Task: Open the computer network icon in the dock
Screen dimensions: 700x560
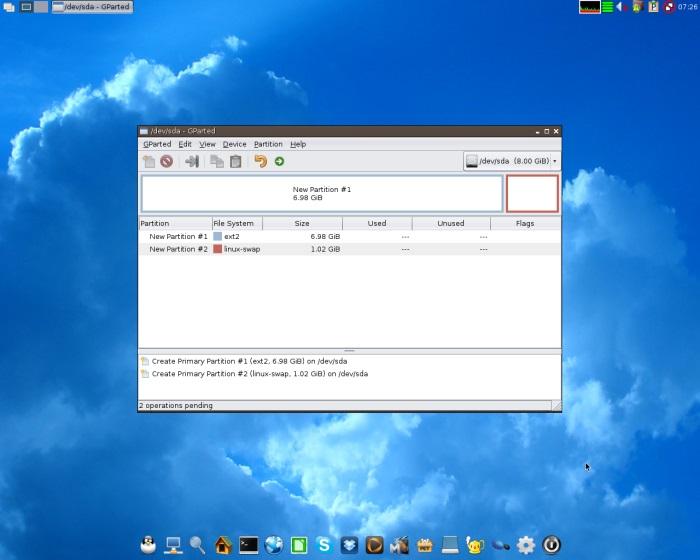Action: coord(173,545)
